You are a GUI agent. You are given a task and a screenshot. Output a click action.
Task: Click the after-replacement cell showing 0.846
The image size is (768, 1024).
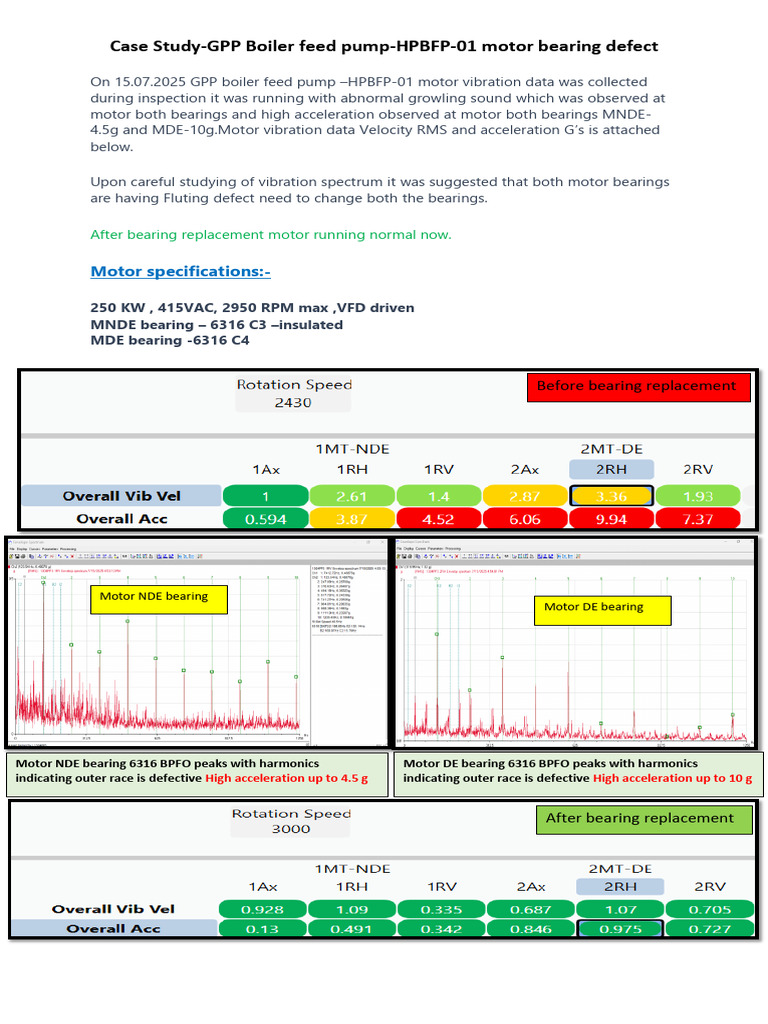(530, 929)
